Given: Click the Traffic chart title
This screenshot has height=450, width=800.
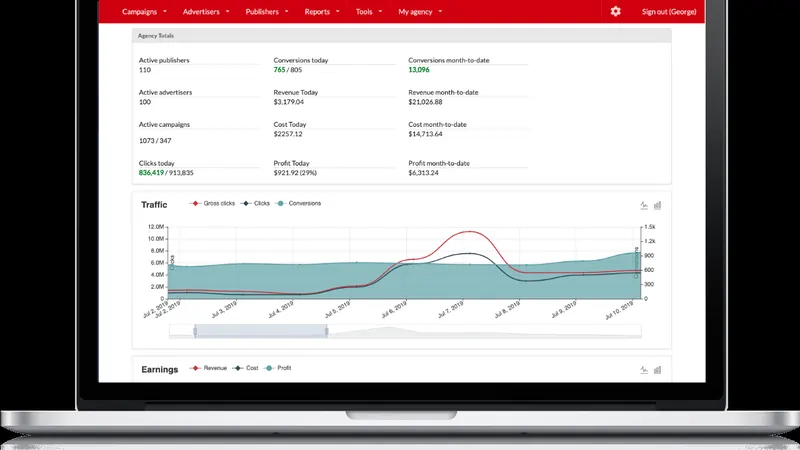Looking at the screenshot, I should [x=154, y=205].
